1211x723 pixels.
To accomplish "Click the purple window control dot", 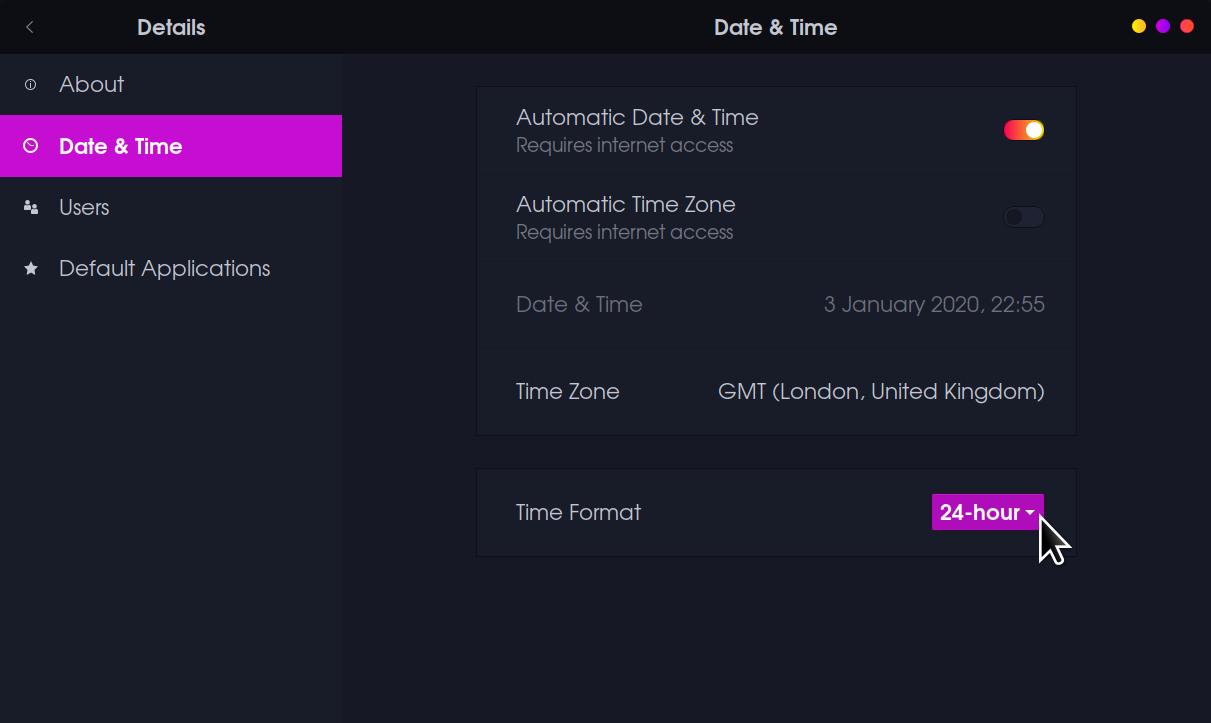I will point(1163,27).
